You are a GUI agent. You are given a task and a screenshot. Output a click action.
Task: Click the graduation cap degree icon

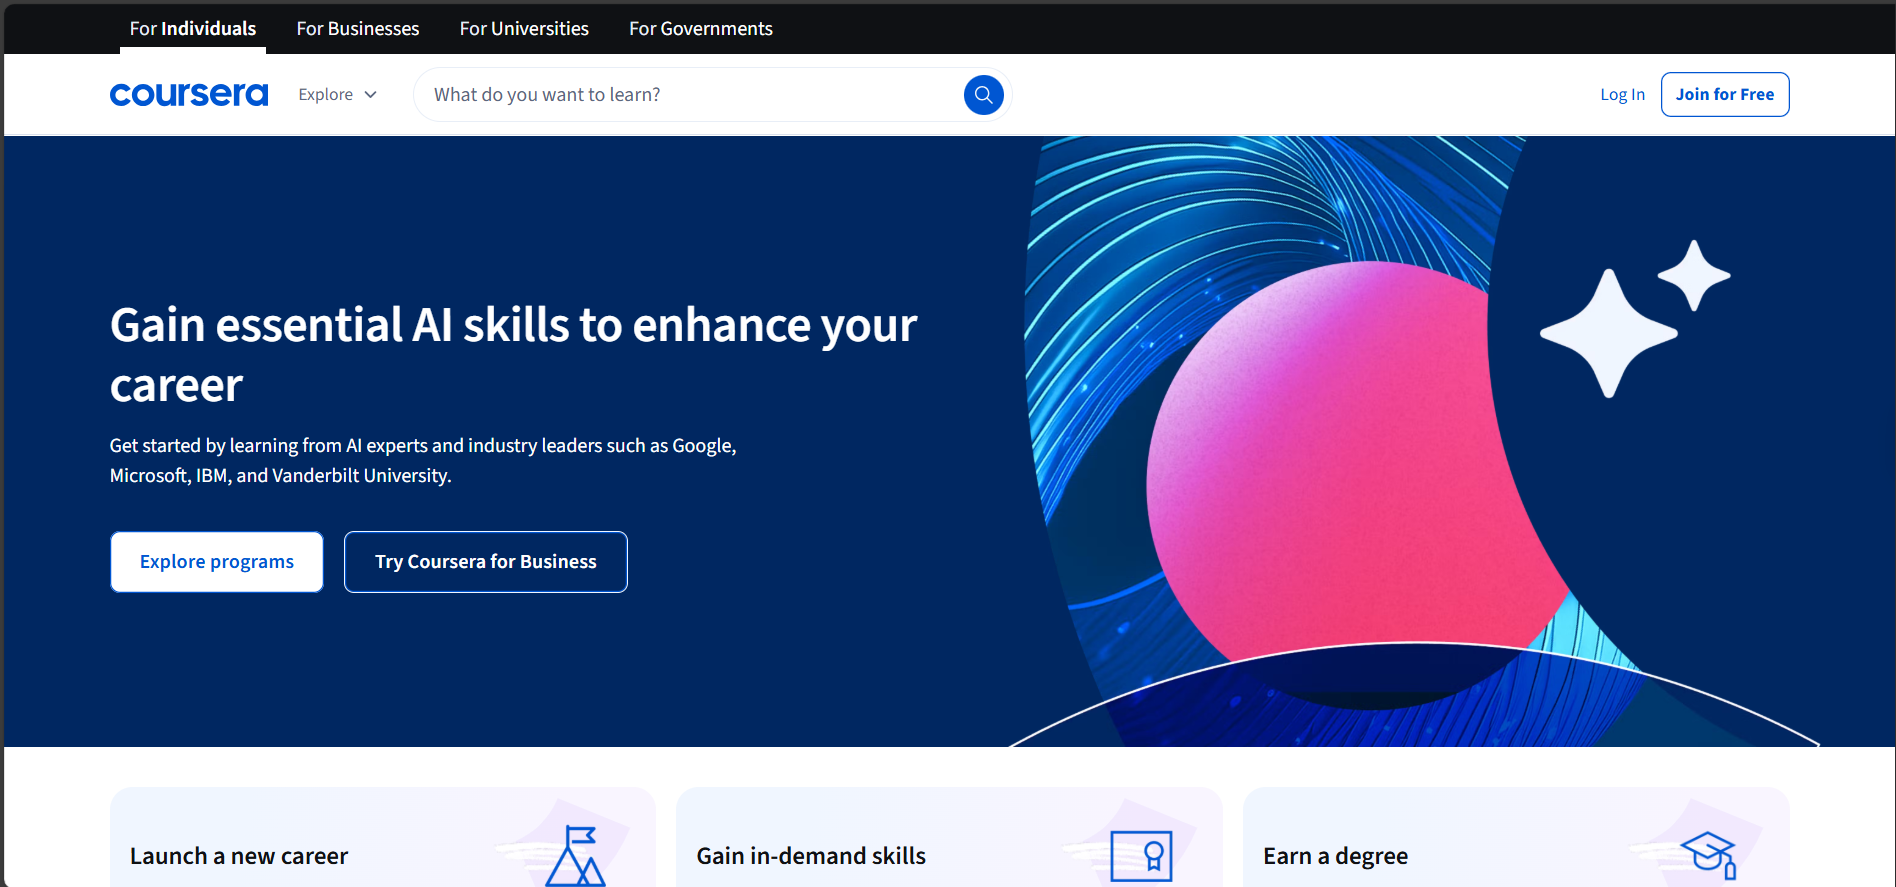click(x=1708, y=855)
